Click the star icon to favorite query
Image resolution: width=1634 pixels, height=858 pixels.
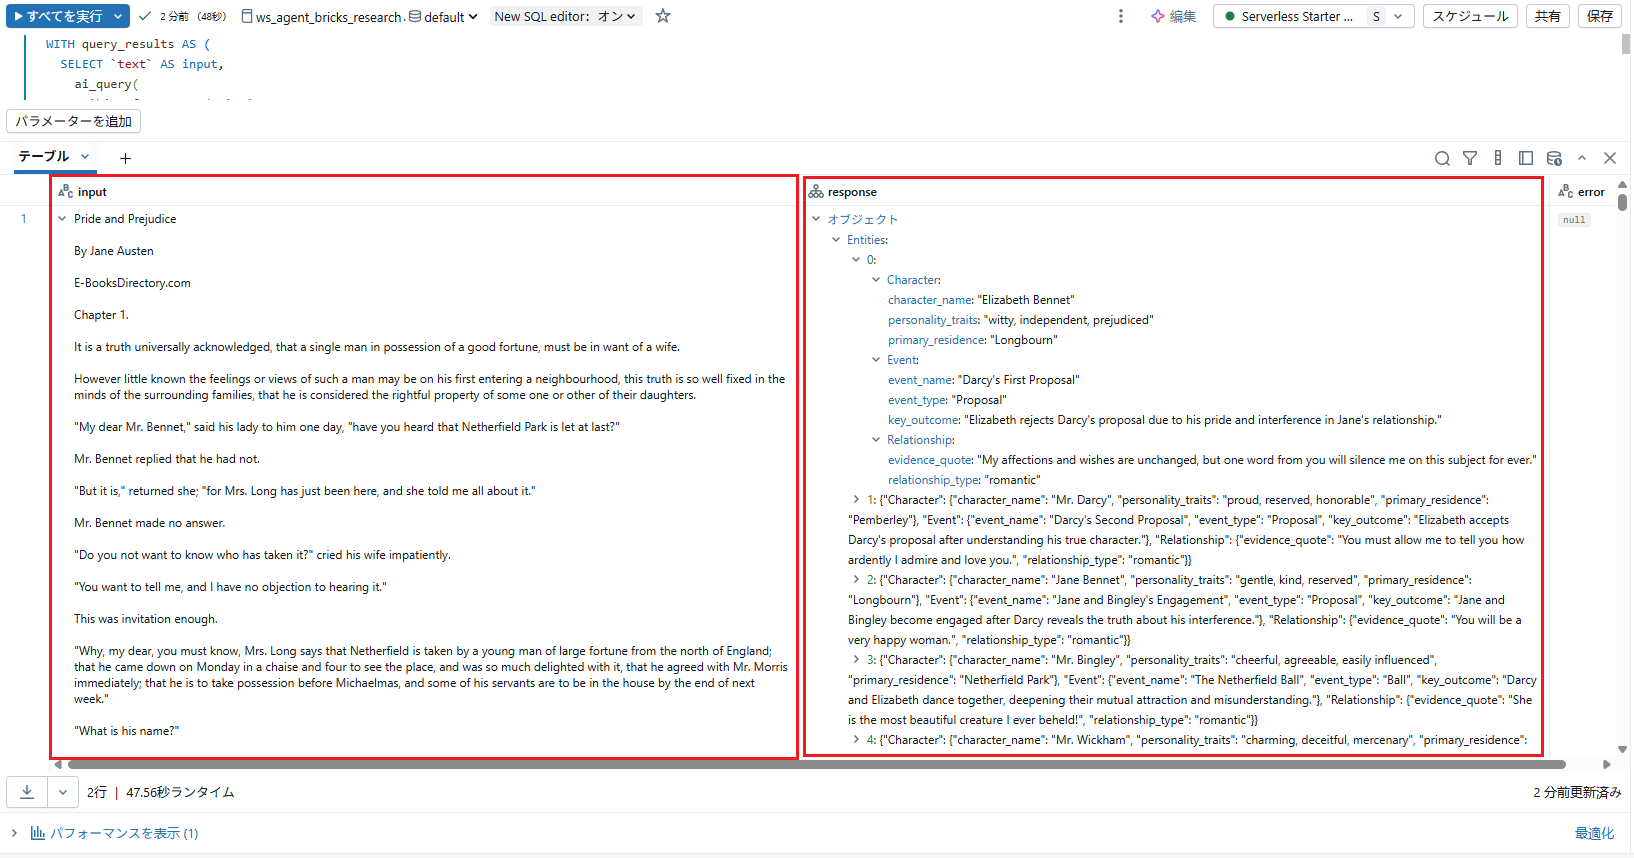tap(663, 16)
